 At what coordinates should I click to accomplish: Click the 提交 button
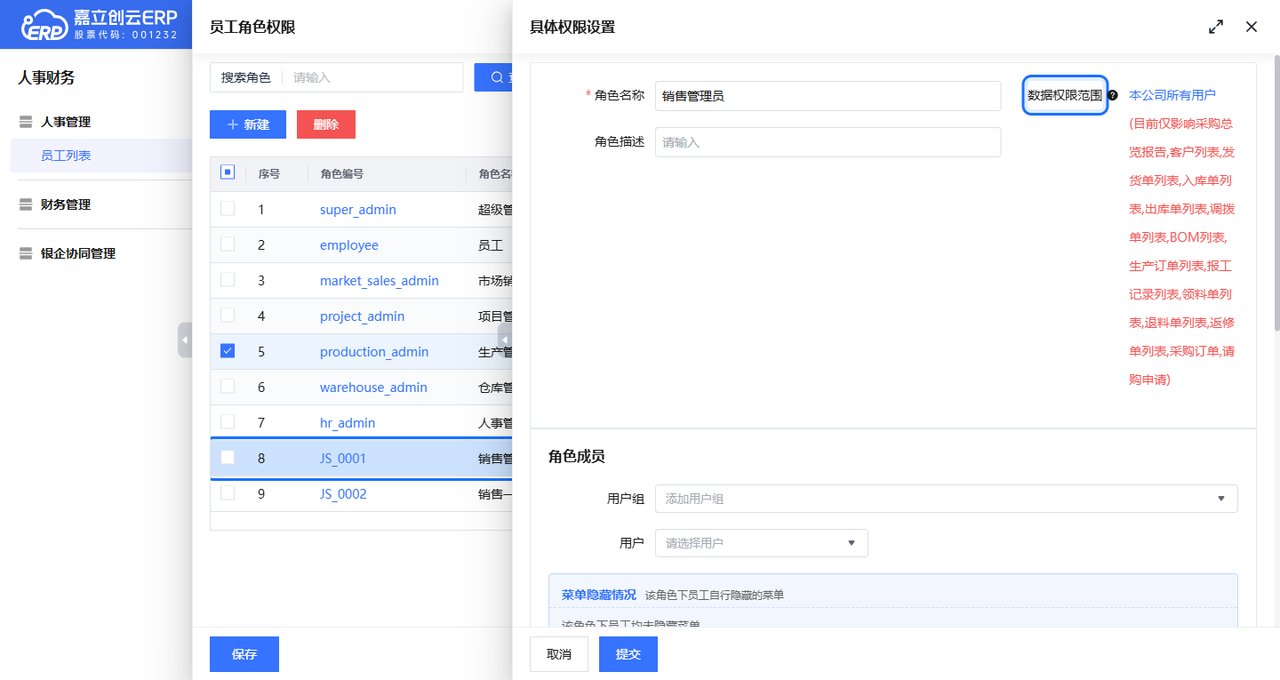(628, 654)
